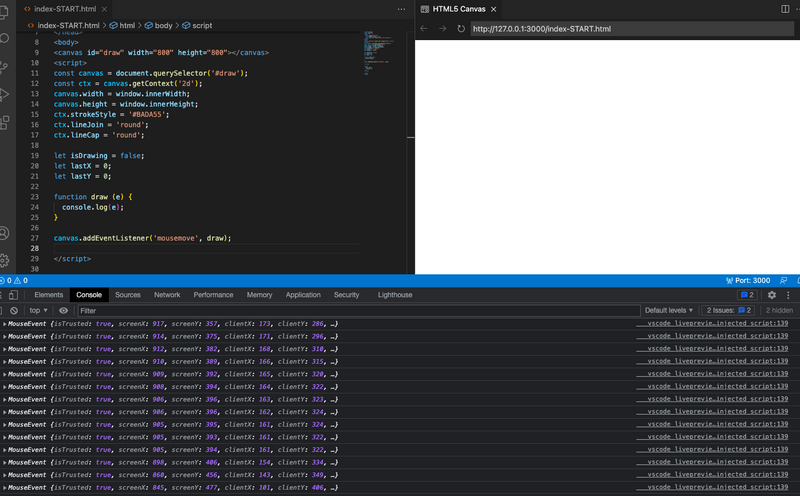Viewport: 800px width, 496px height.
Task: Open Manage gear in the activity bar
Action: [5, 260]
